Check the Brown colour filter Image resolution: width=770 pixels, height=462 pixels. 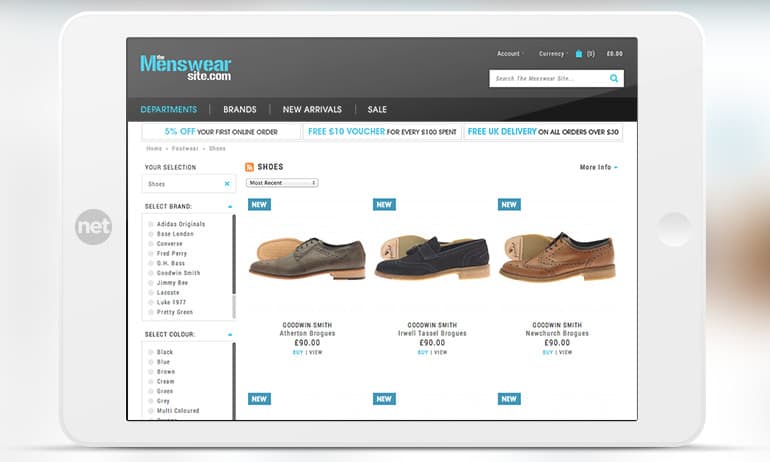pos(151,372)
